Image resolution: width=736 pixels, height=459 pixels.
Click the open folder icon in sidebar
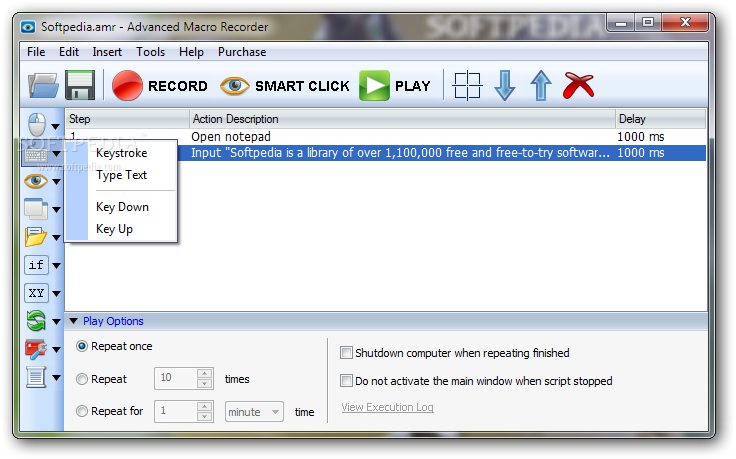coord(36,237)
